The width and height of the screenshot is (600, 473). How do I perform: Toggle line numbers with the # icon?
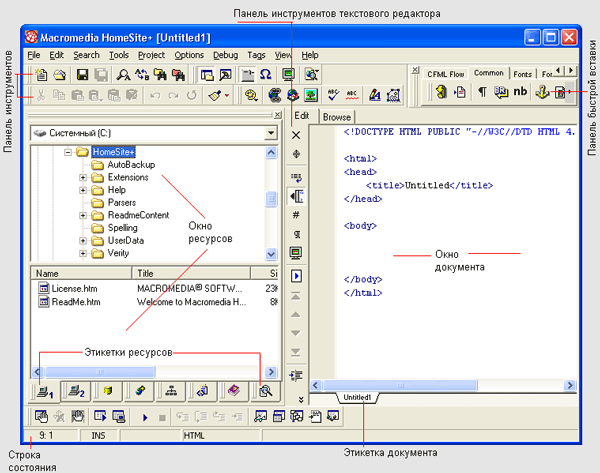(x=296, y=215)
